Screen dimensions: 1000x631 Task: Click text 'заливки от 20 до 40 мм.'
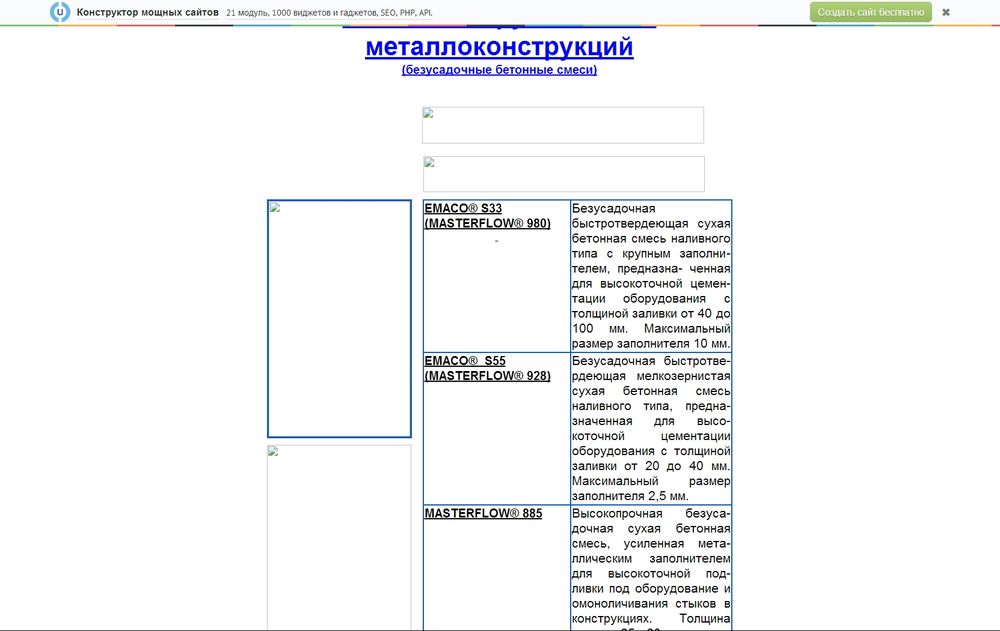[651, 466]
